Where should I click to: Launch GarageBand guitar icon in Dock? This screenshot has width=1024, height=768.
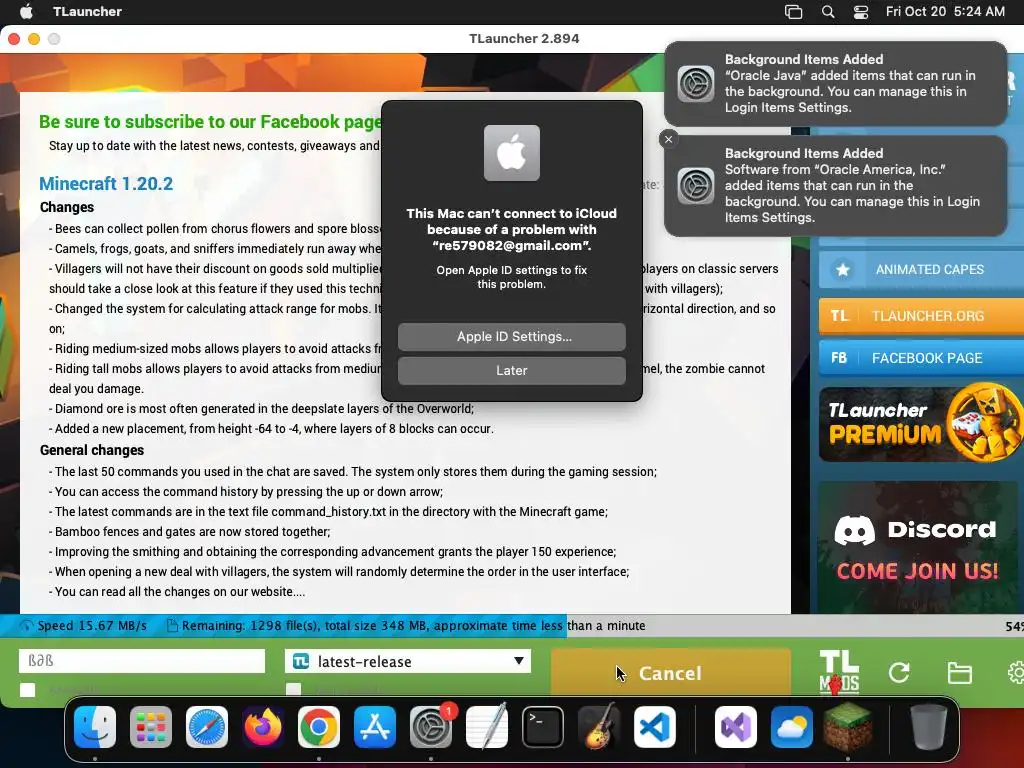[599, 727]
